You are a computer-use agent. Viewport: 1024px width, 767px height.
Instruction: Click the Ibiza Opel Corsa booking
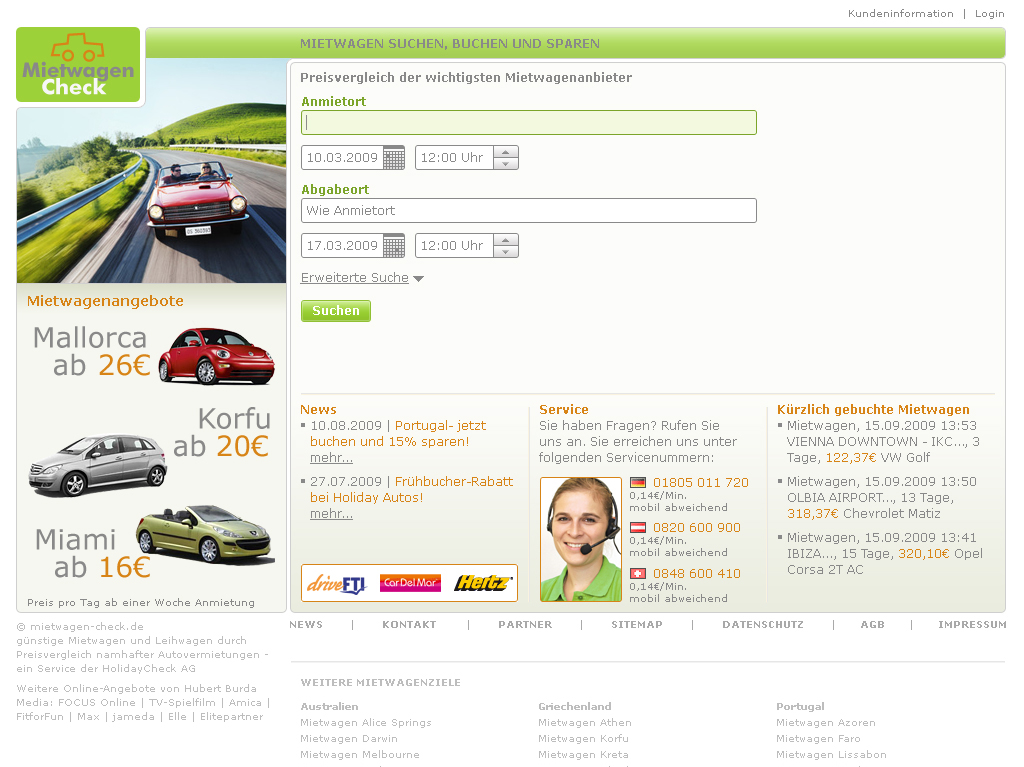885,553
